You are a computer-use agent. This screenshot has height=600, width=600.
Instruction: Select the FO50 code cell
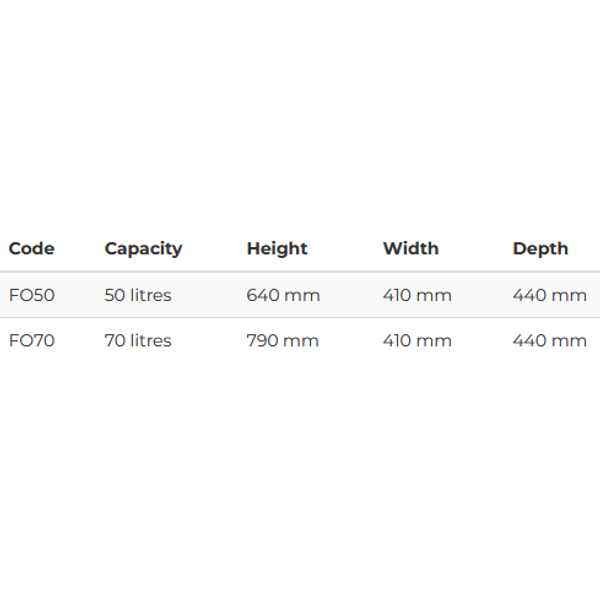tap(32, 295)
